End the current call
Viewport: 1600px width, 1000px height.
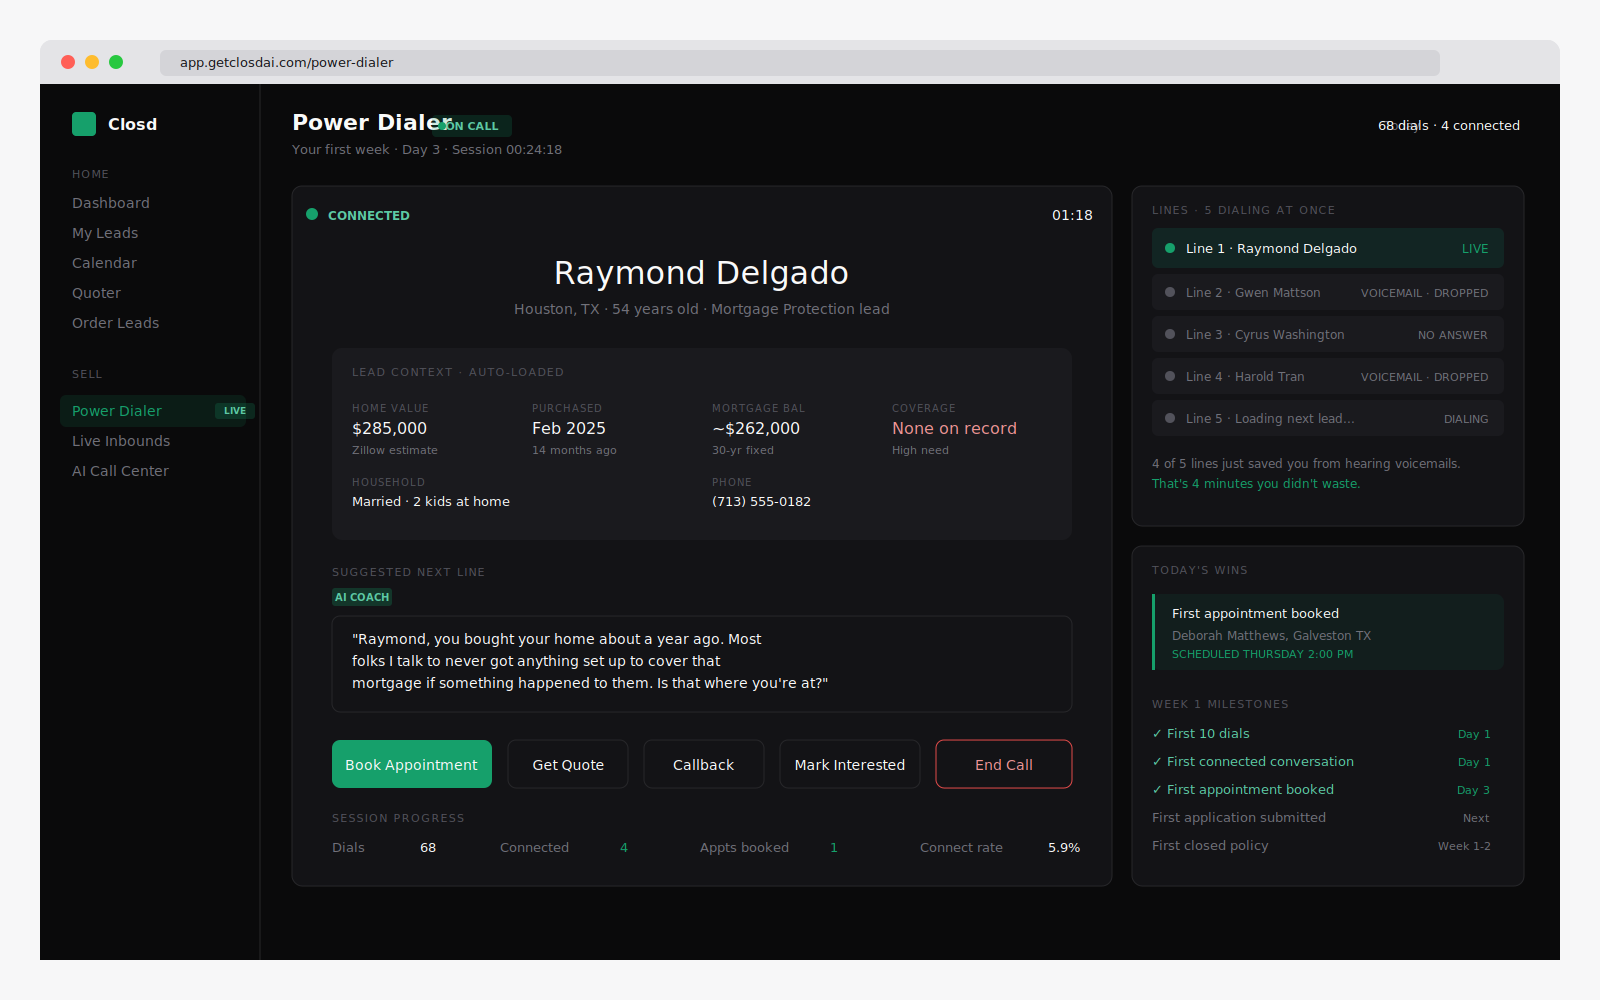pos(1003,764)
